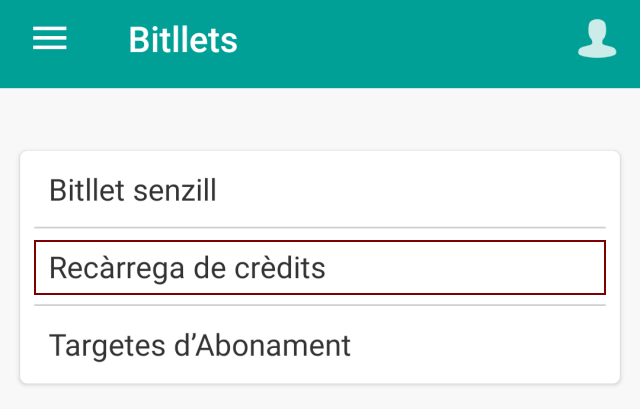The image size is (640, 409).
Task: Select the last item in tickets list
Action: point(319,346)
